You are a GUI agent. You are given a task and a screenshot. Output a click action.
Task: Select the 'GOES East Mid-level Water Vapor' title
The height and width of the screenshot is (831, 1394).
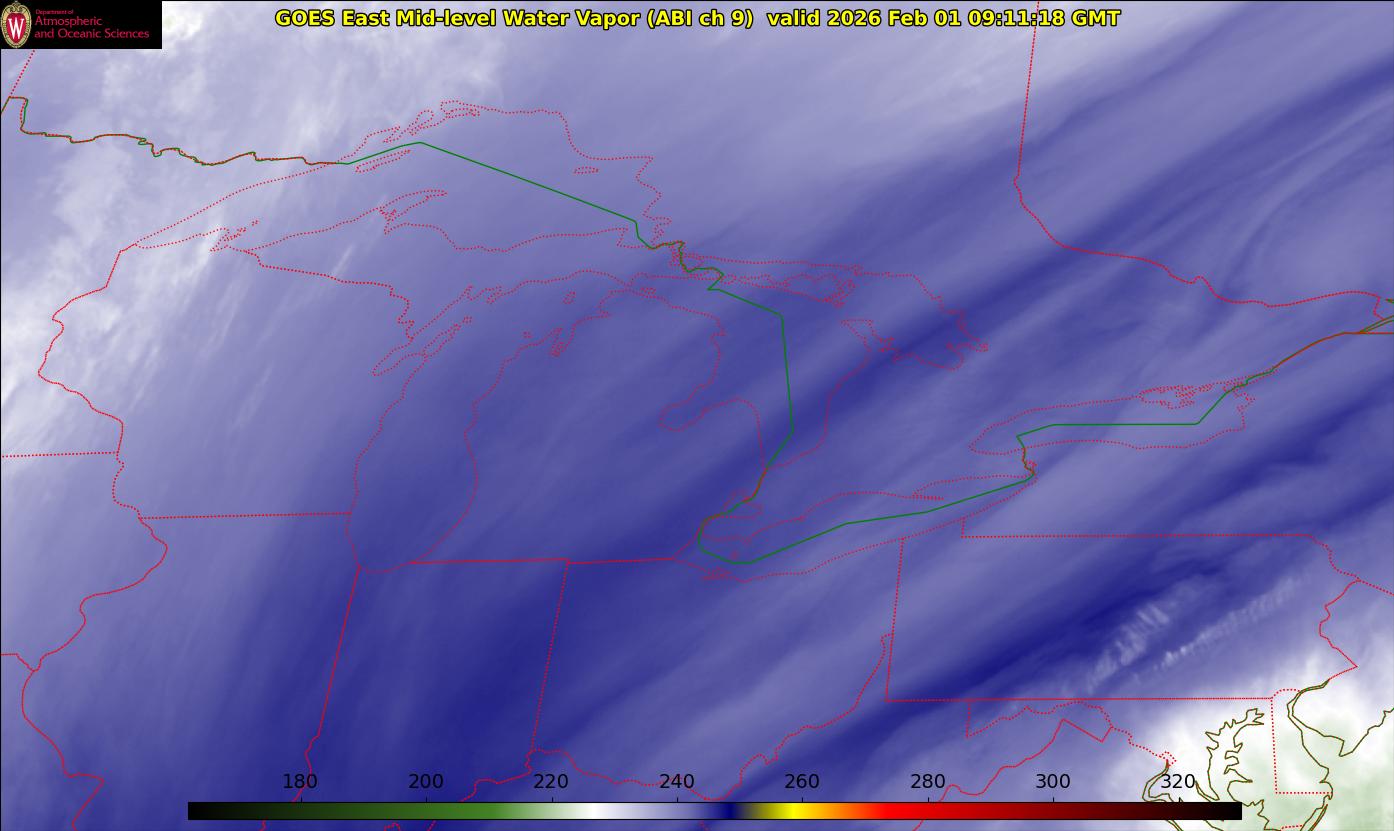pos(515,18)
